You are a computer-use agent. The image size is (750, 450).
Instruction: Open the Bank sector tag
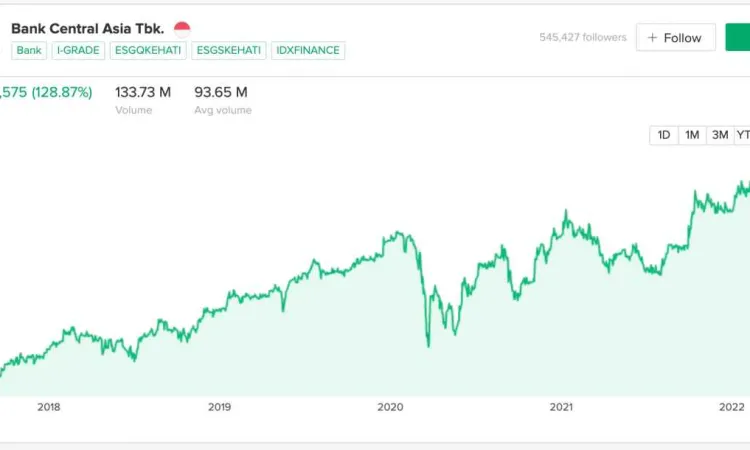pyautogui.click(x=29, y=50)
